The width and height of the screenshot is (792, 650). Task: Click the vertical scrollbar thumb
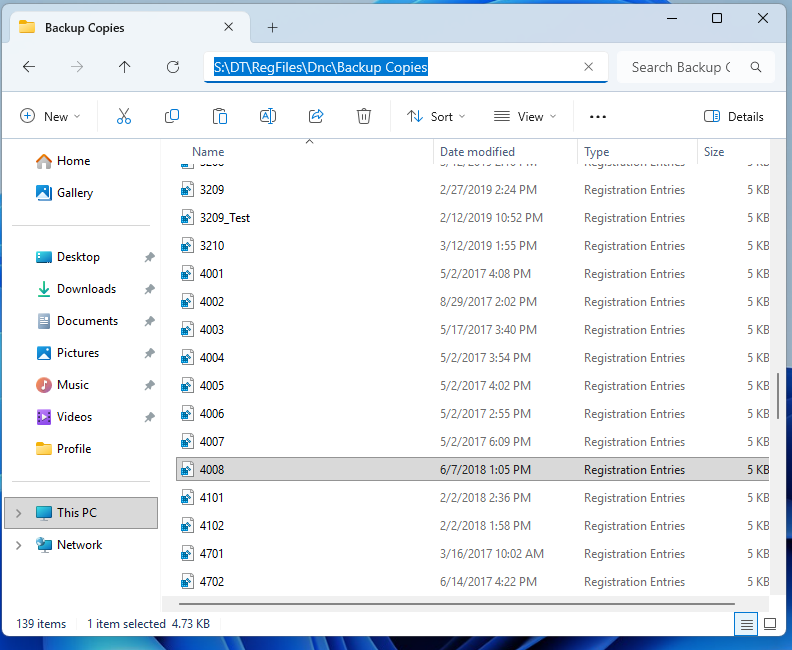tap(778, 394)
